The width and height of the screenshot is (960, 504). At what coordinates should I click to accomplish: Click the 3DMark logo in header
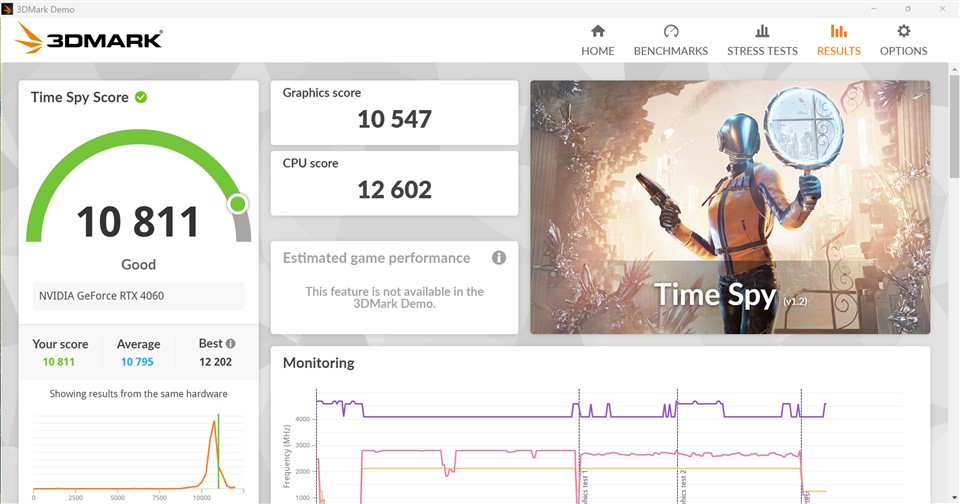[89, 38]
